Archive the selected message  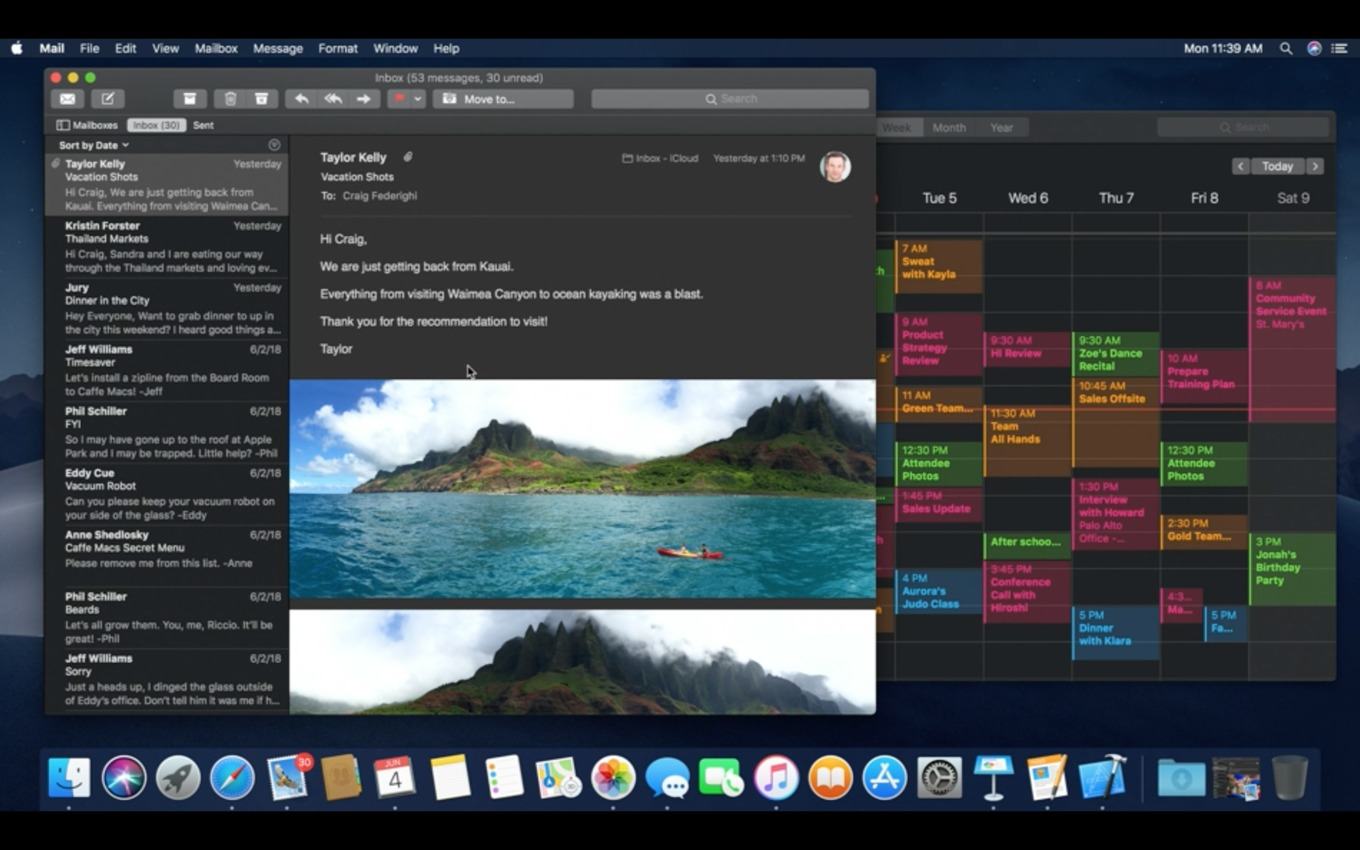pos(189,99)
